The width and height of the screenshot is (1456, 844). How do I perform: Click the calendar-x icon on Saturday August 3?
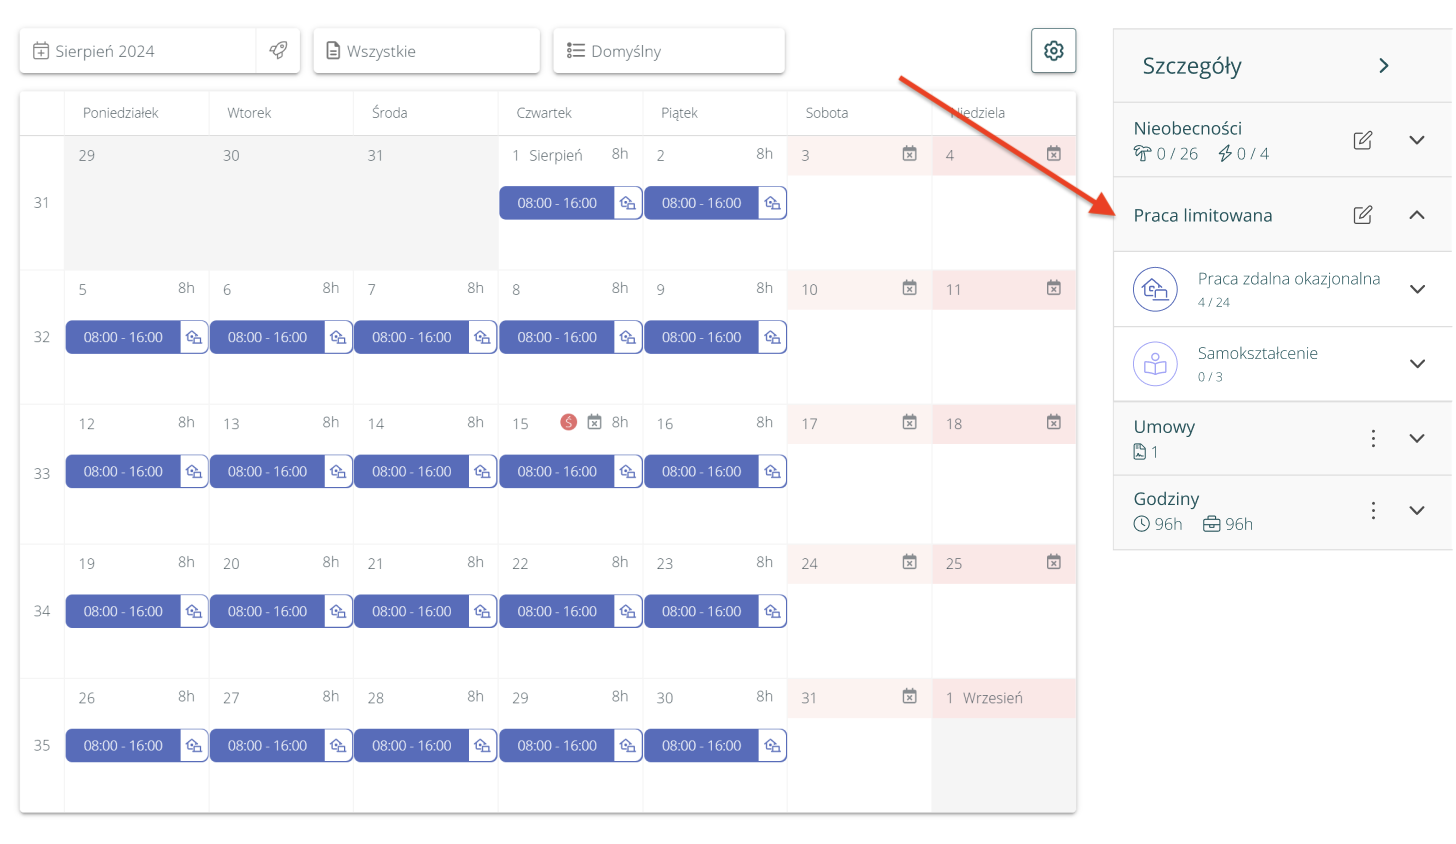click(x=909, y=154)
